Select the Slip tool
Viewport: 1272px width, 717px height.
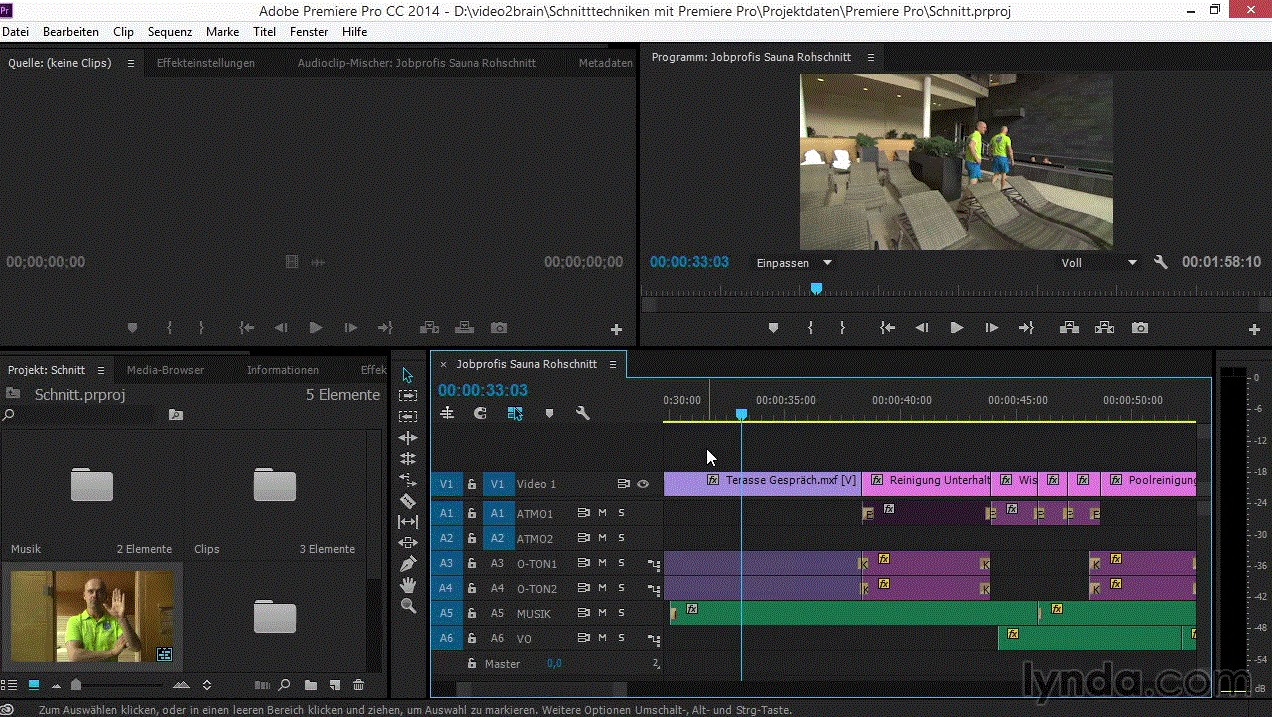pyautogui.click(x=408, y=522)
